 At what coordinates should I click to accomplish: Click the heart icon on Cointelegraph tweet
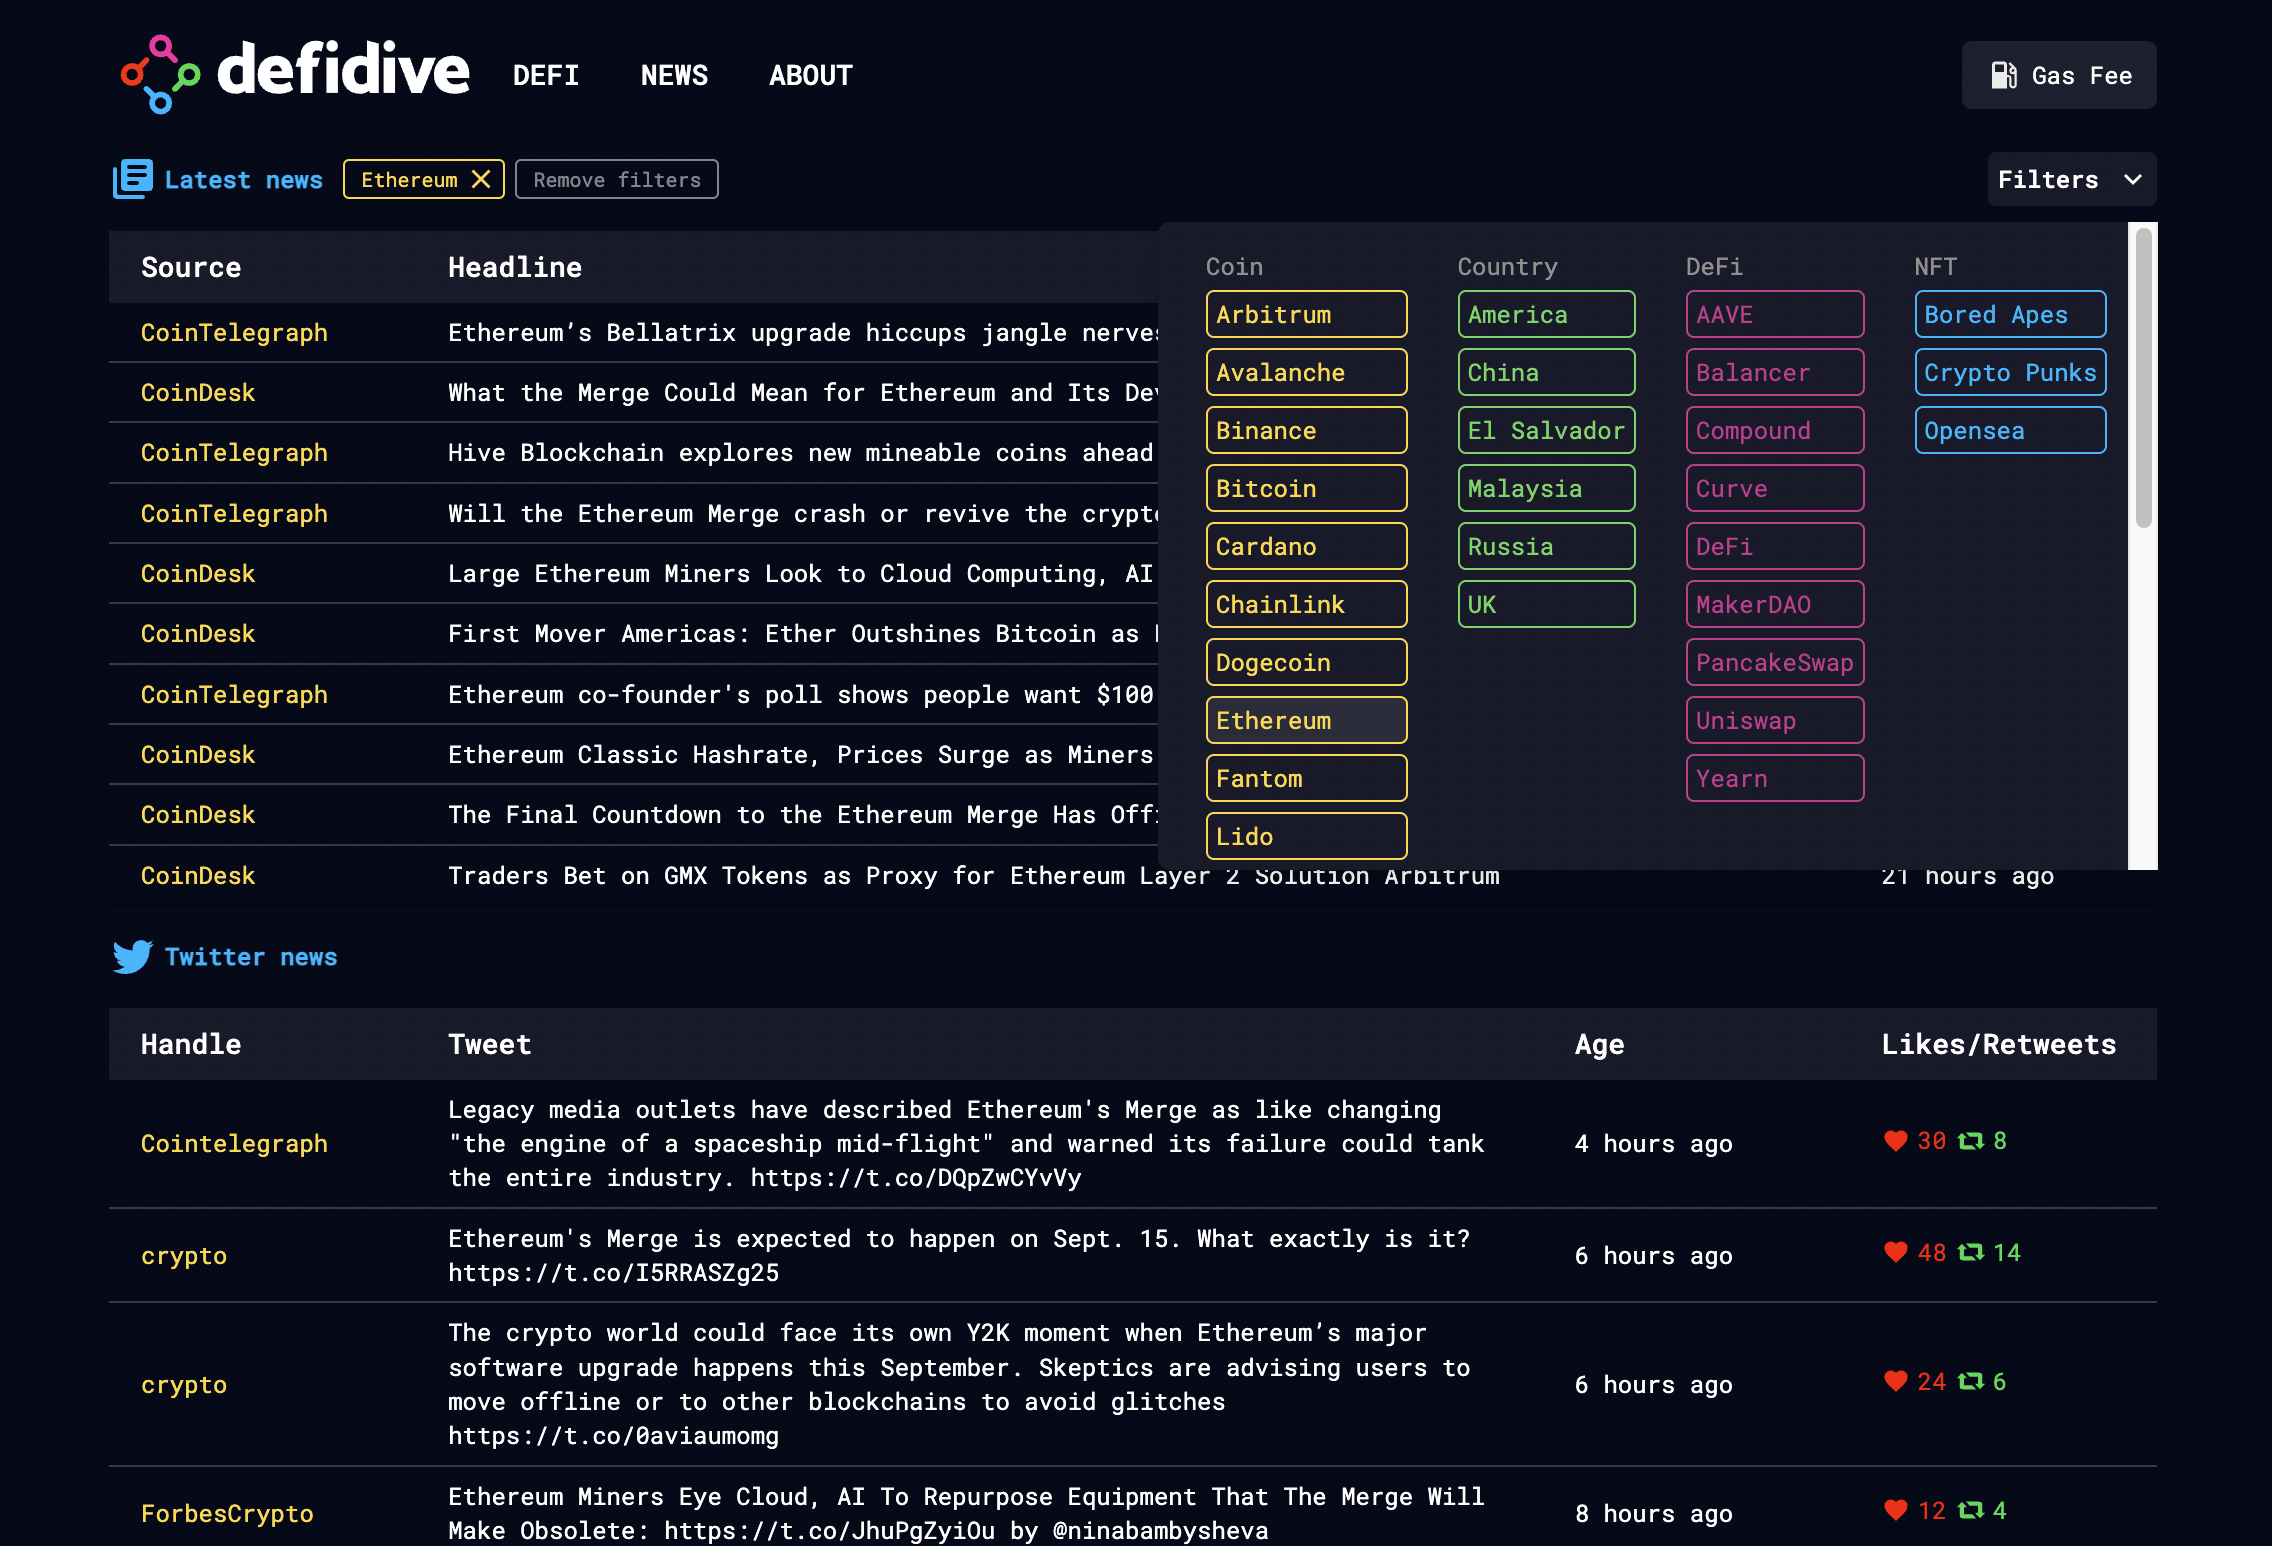click(1895, 1141)
